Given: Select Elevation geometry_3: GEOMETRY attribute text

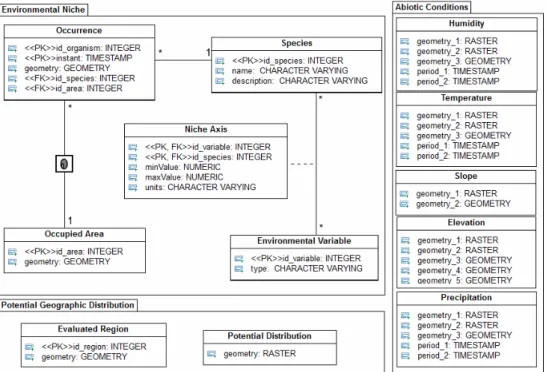Looking at the screenshot, I should [x=465, y=261].
